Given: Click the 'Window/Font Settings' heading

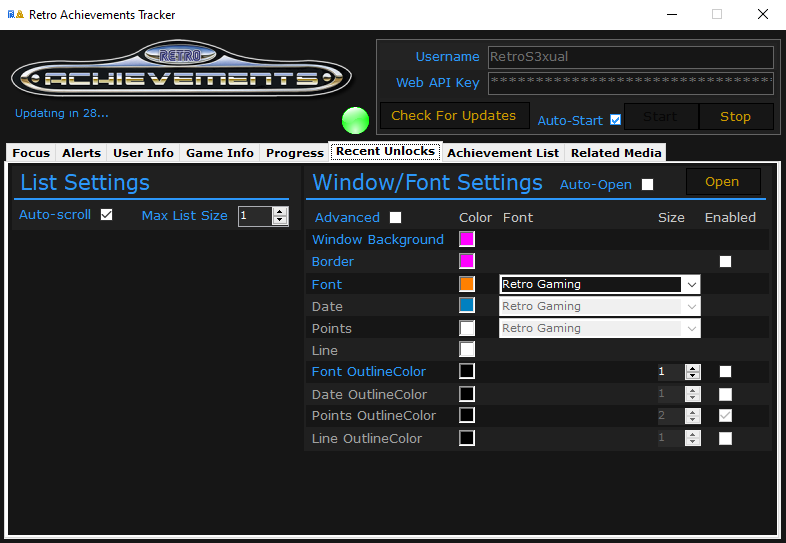Looking at the screenshot, I should [428, 183].
